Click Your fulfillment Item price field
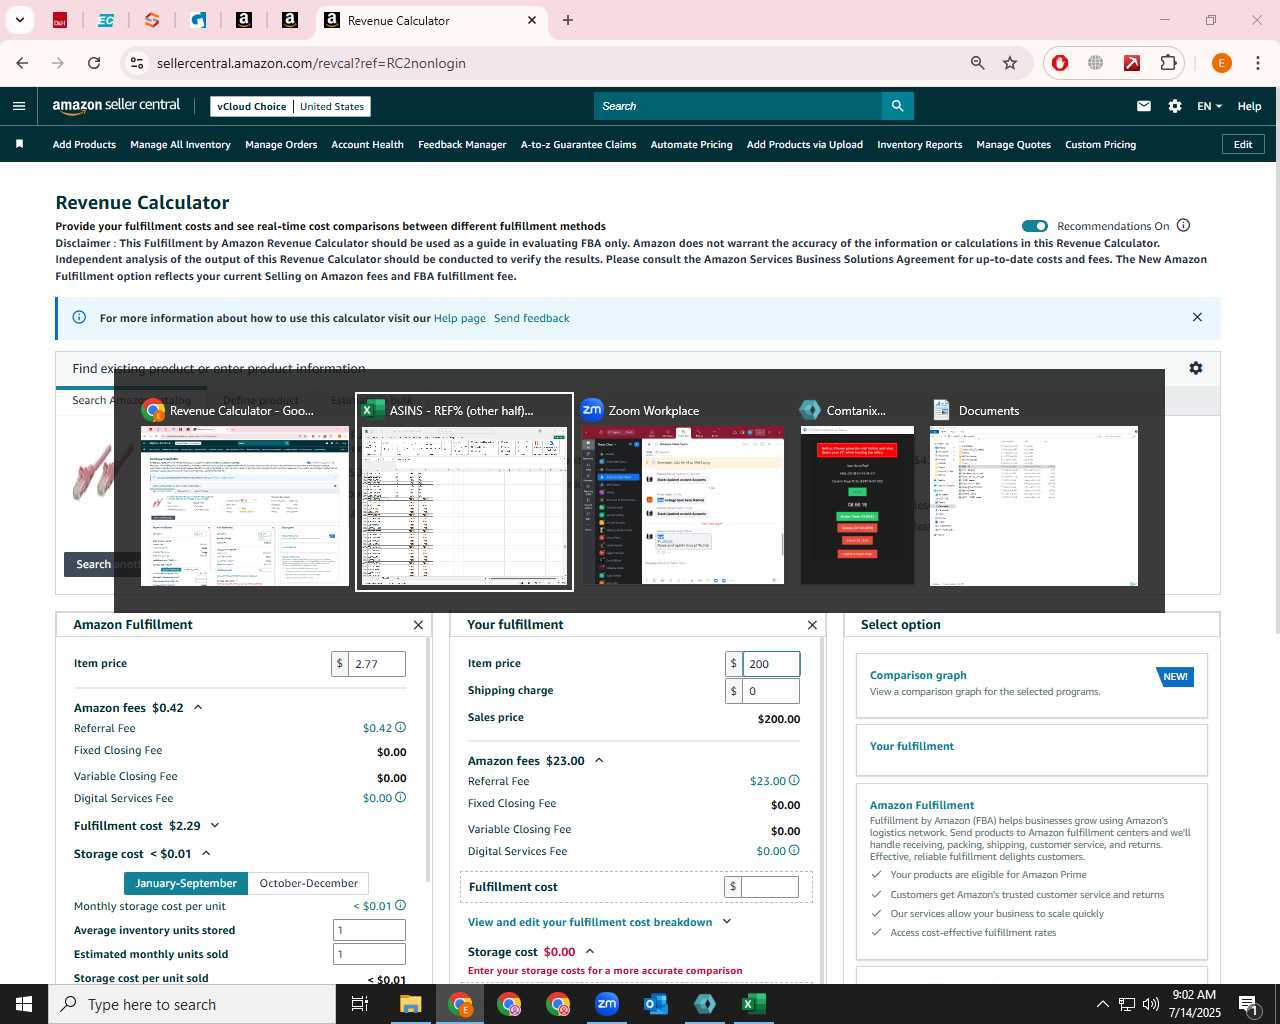The height and width of the screenshot is (1024, 1280). click(771, 664)
